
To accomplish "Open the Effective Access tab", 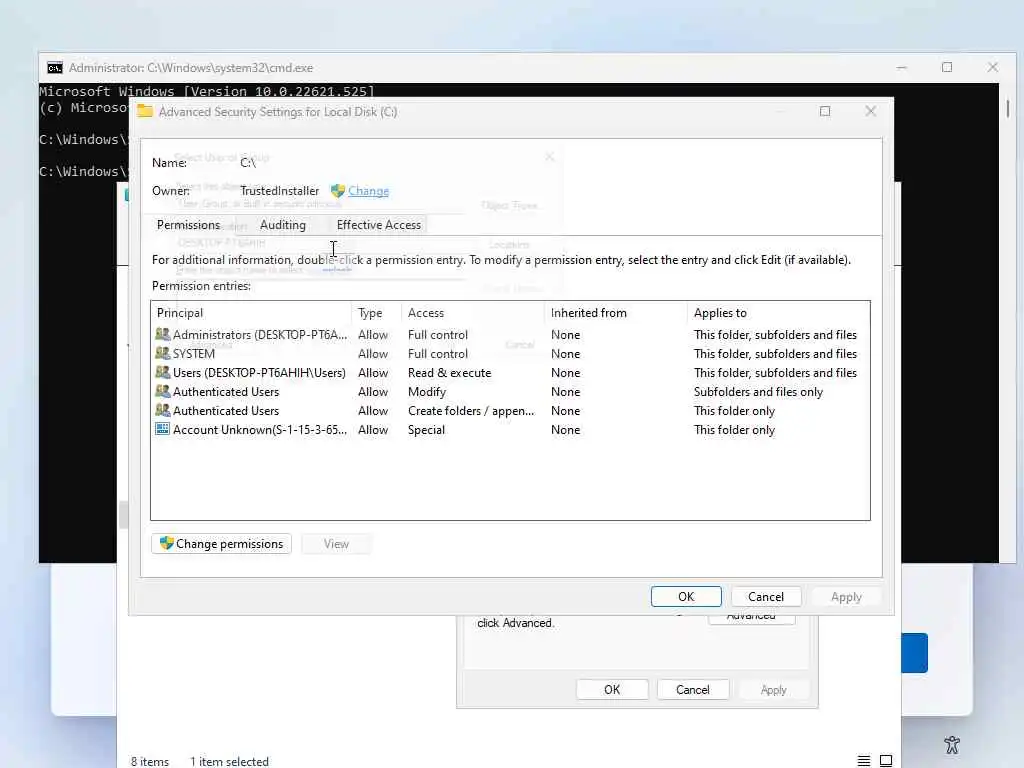I will pos(379,225).
